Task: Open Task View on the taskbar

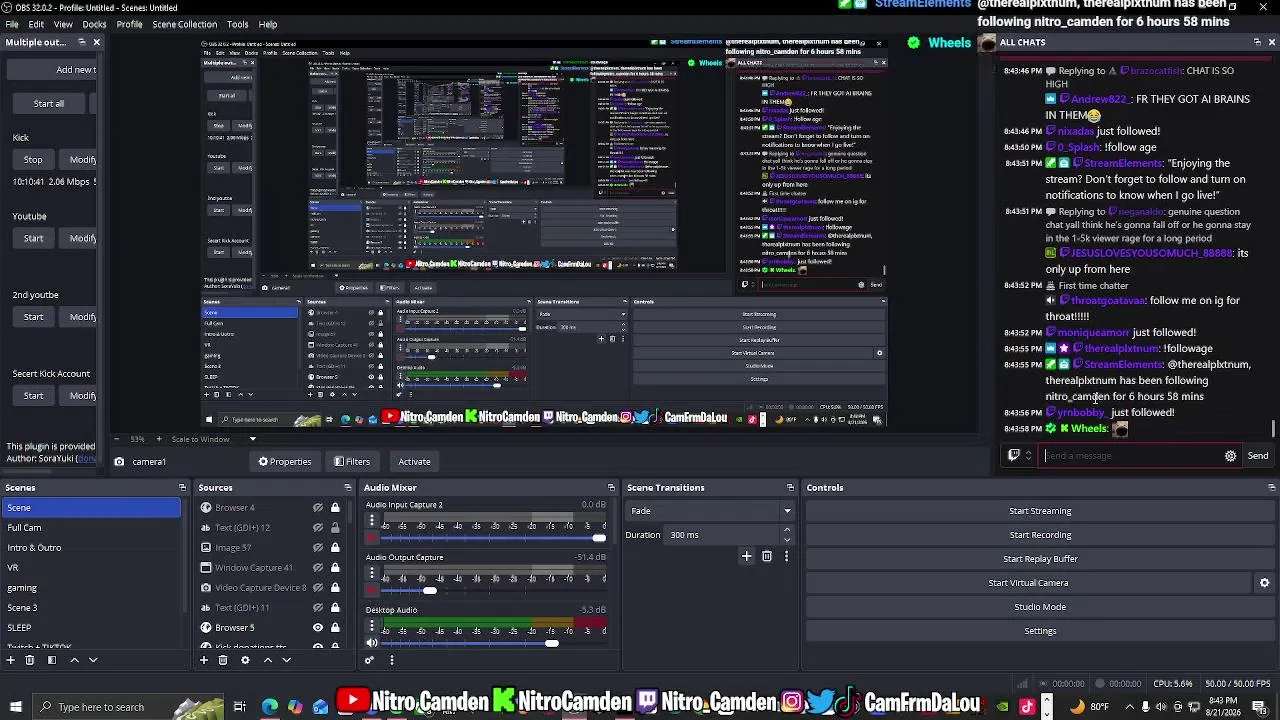Action: pos(240,707)
